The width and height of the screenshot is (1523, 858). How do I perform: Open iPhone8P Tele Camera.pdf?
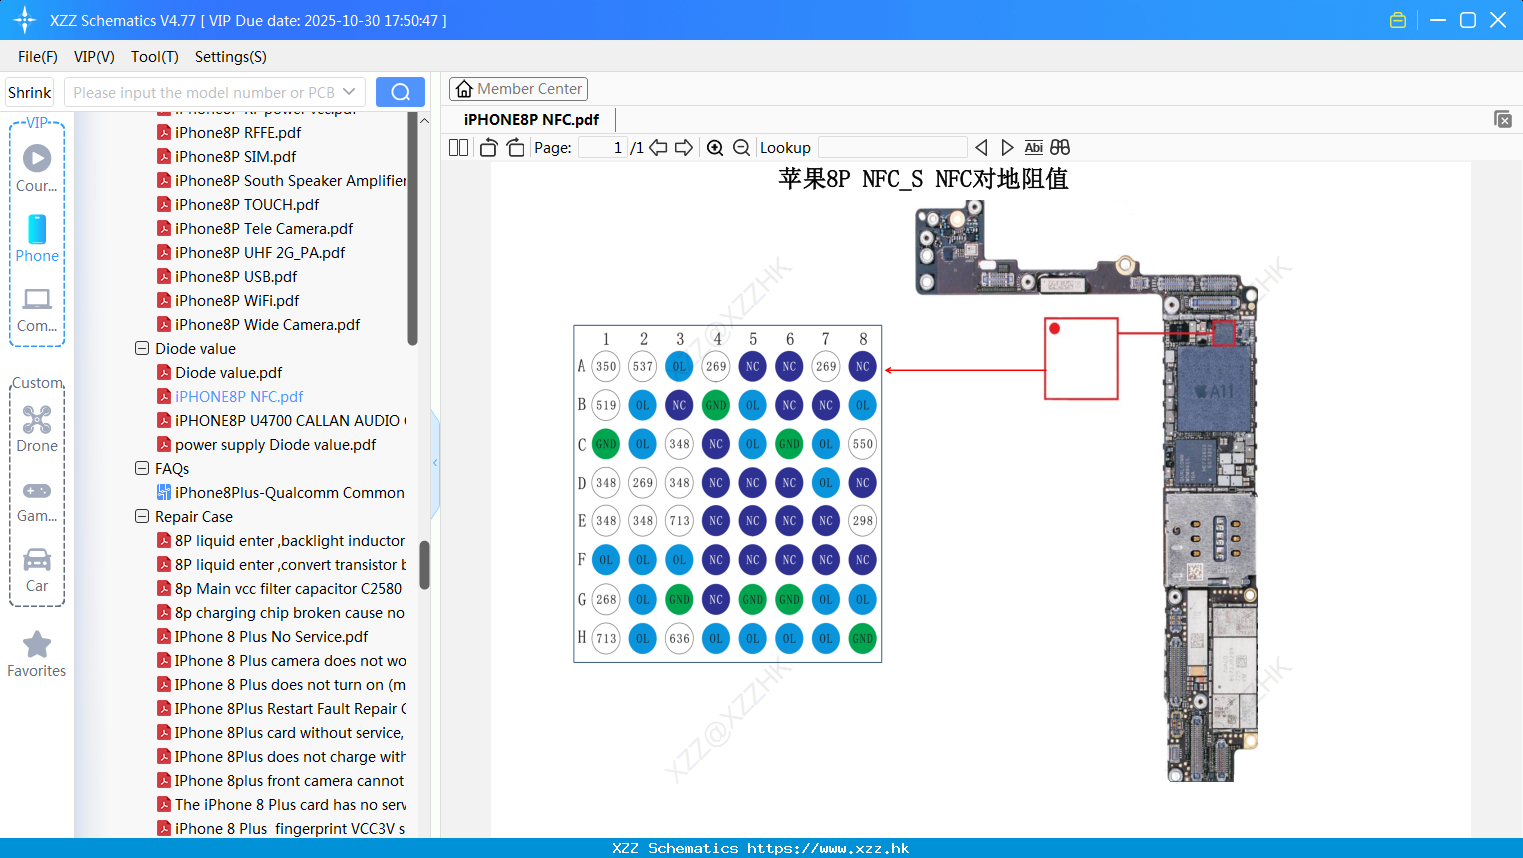pyautogui.click(x=264, y=228)
